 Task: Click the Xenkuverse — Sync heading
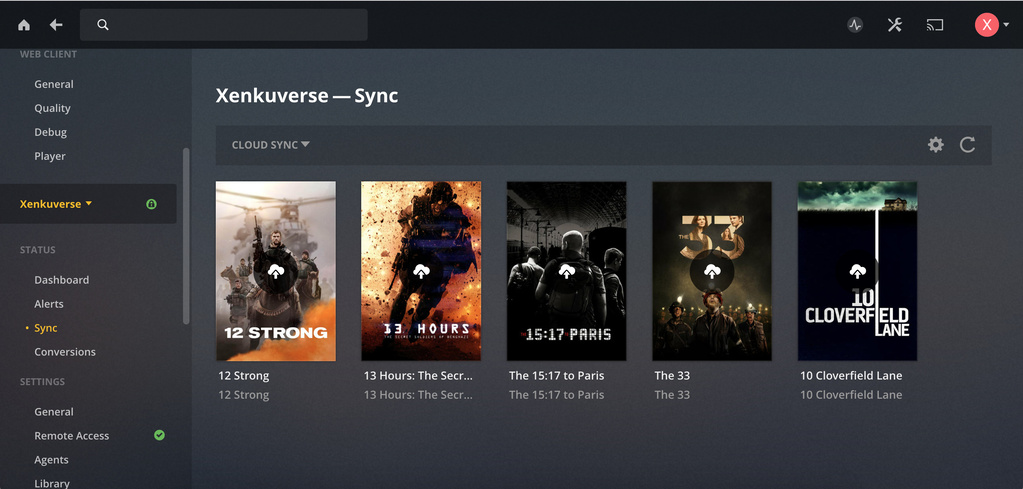(x=307, y=96)
